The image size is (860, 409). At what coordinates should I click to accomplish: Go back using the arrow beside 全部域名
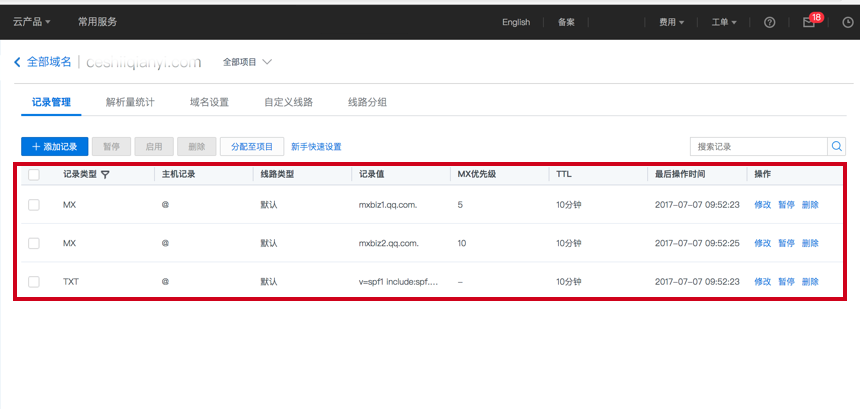tap(17, 62)
